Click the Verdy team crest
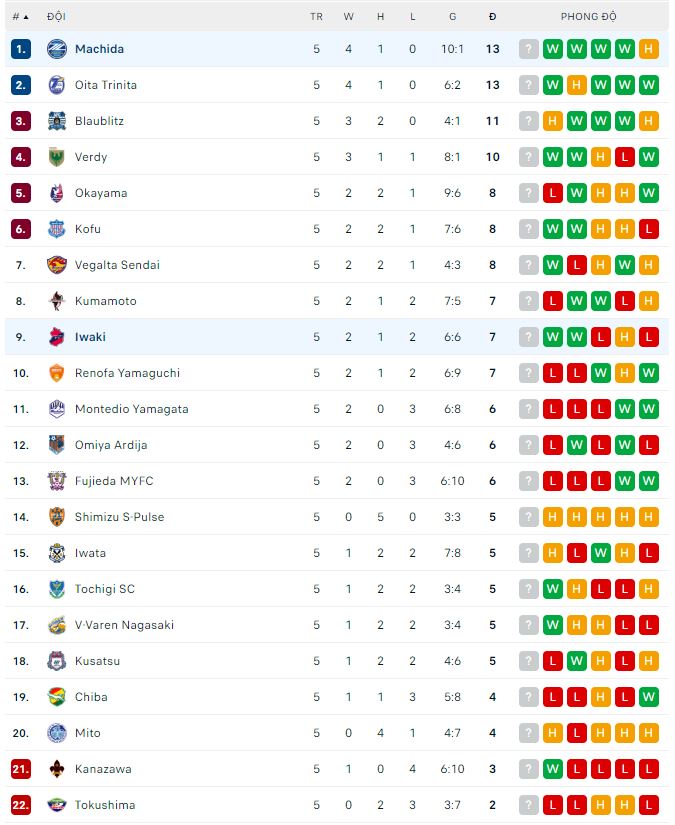The width and height of the screenshot is (675, 825). pos(56,157)
